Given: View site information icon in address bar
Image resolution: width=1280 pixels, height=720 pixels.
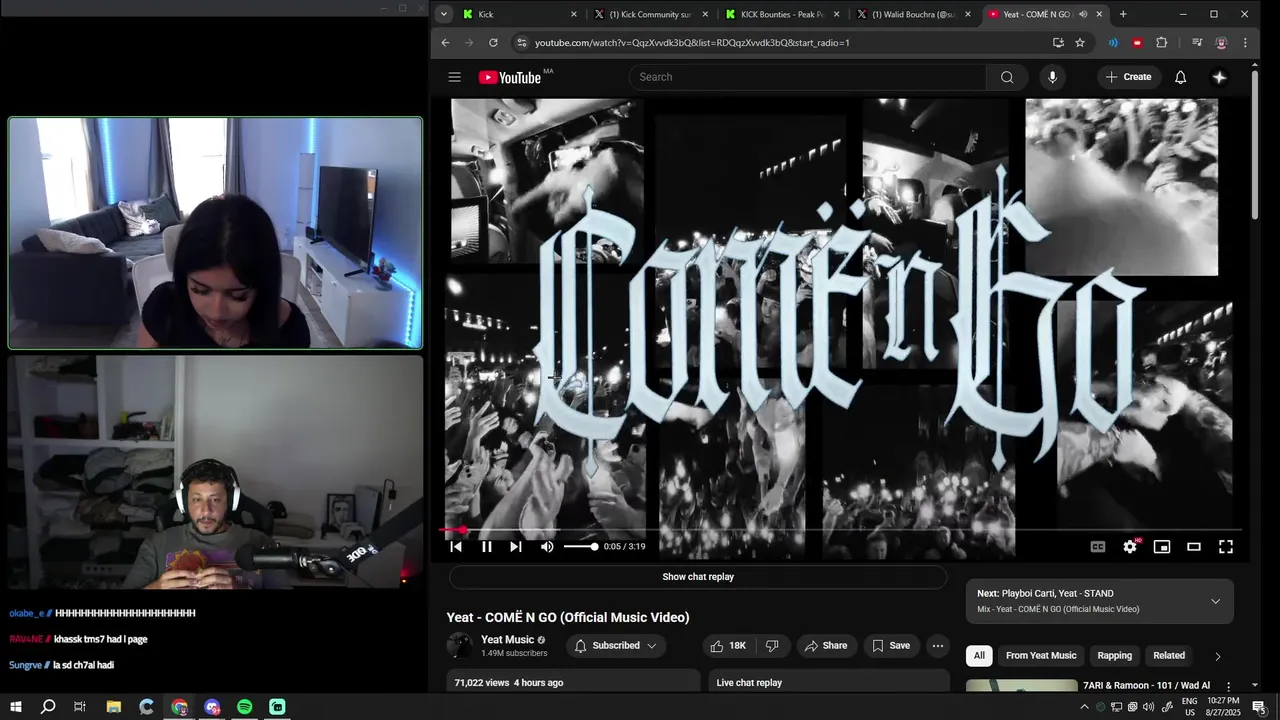Looking at the screenshot, I should pos(521,43).
